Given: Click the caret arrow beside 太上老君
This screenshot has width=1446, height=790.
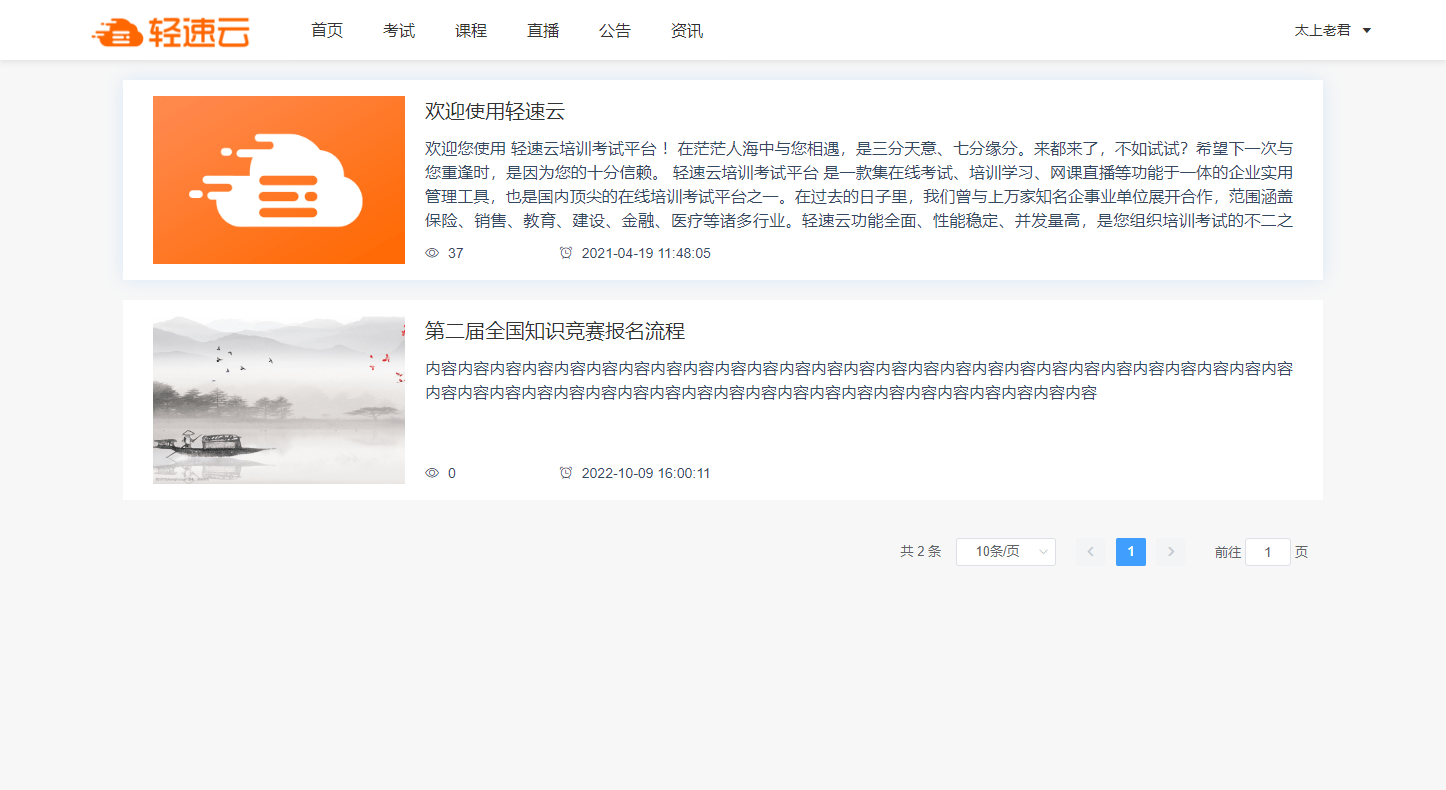Looking at the screenshot, I should click(1367, 31).
